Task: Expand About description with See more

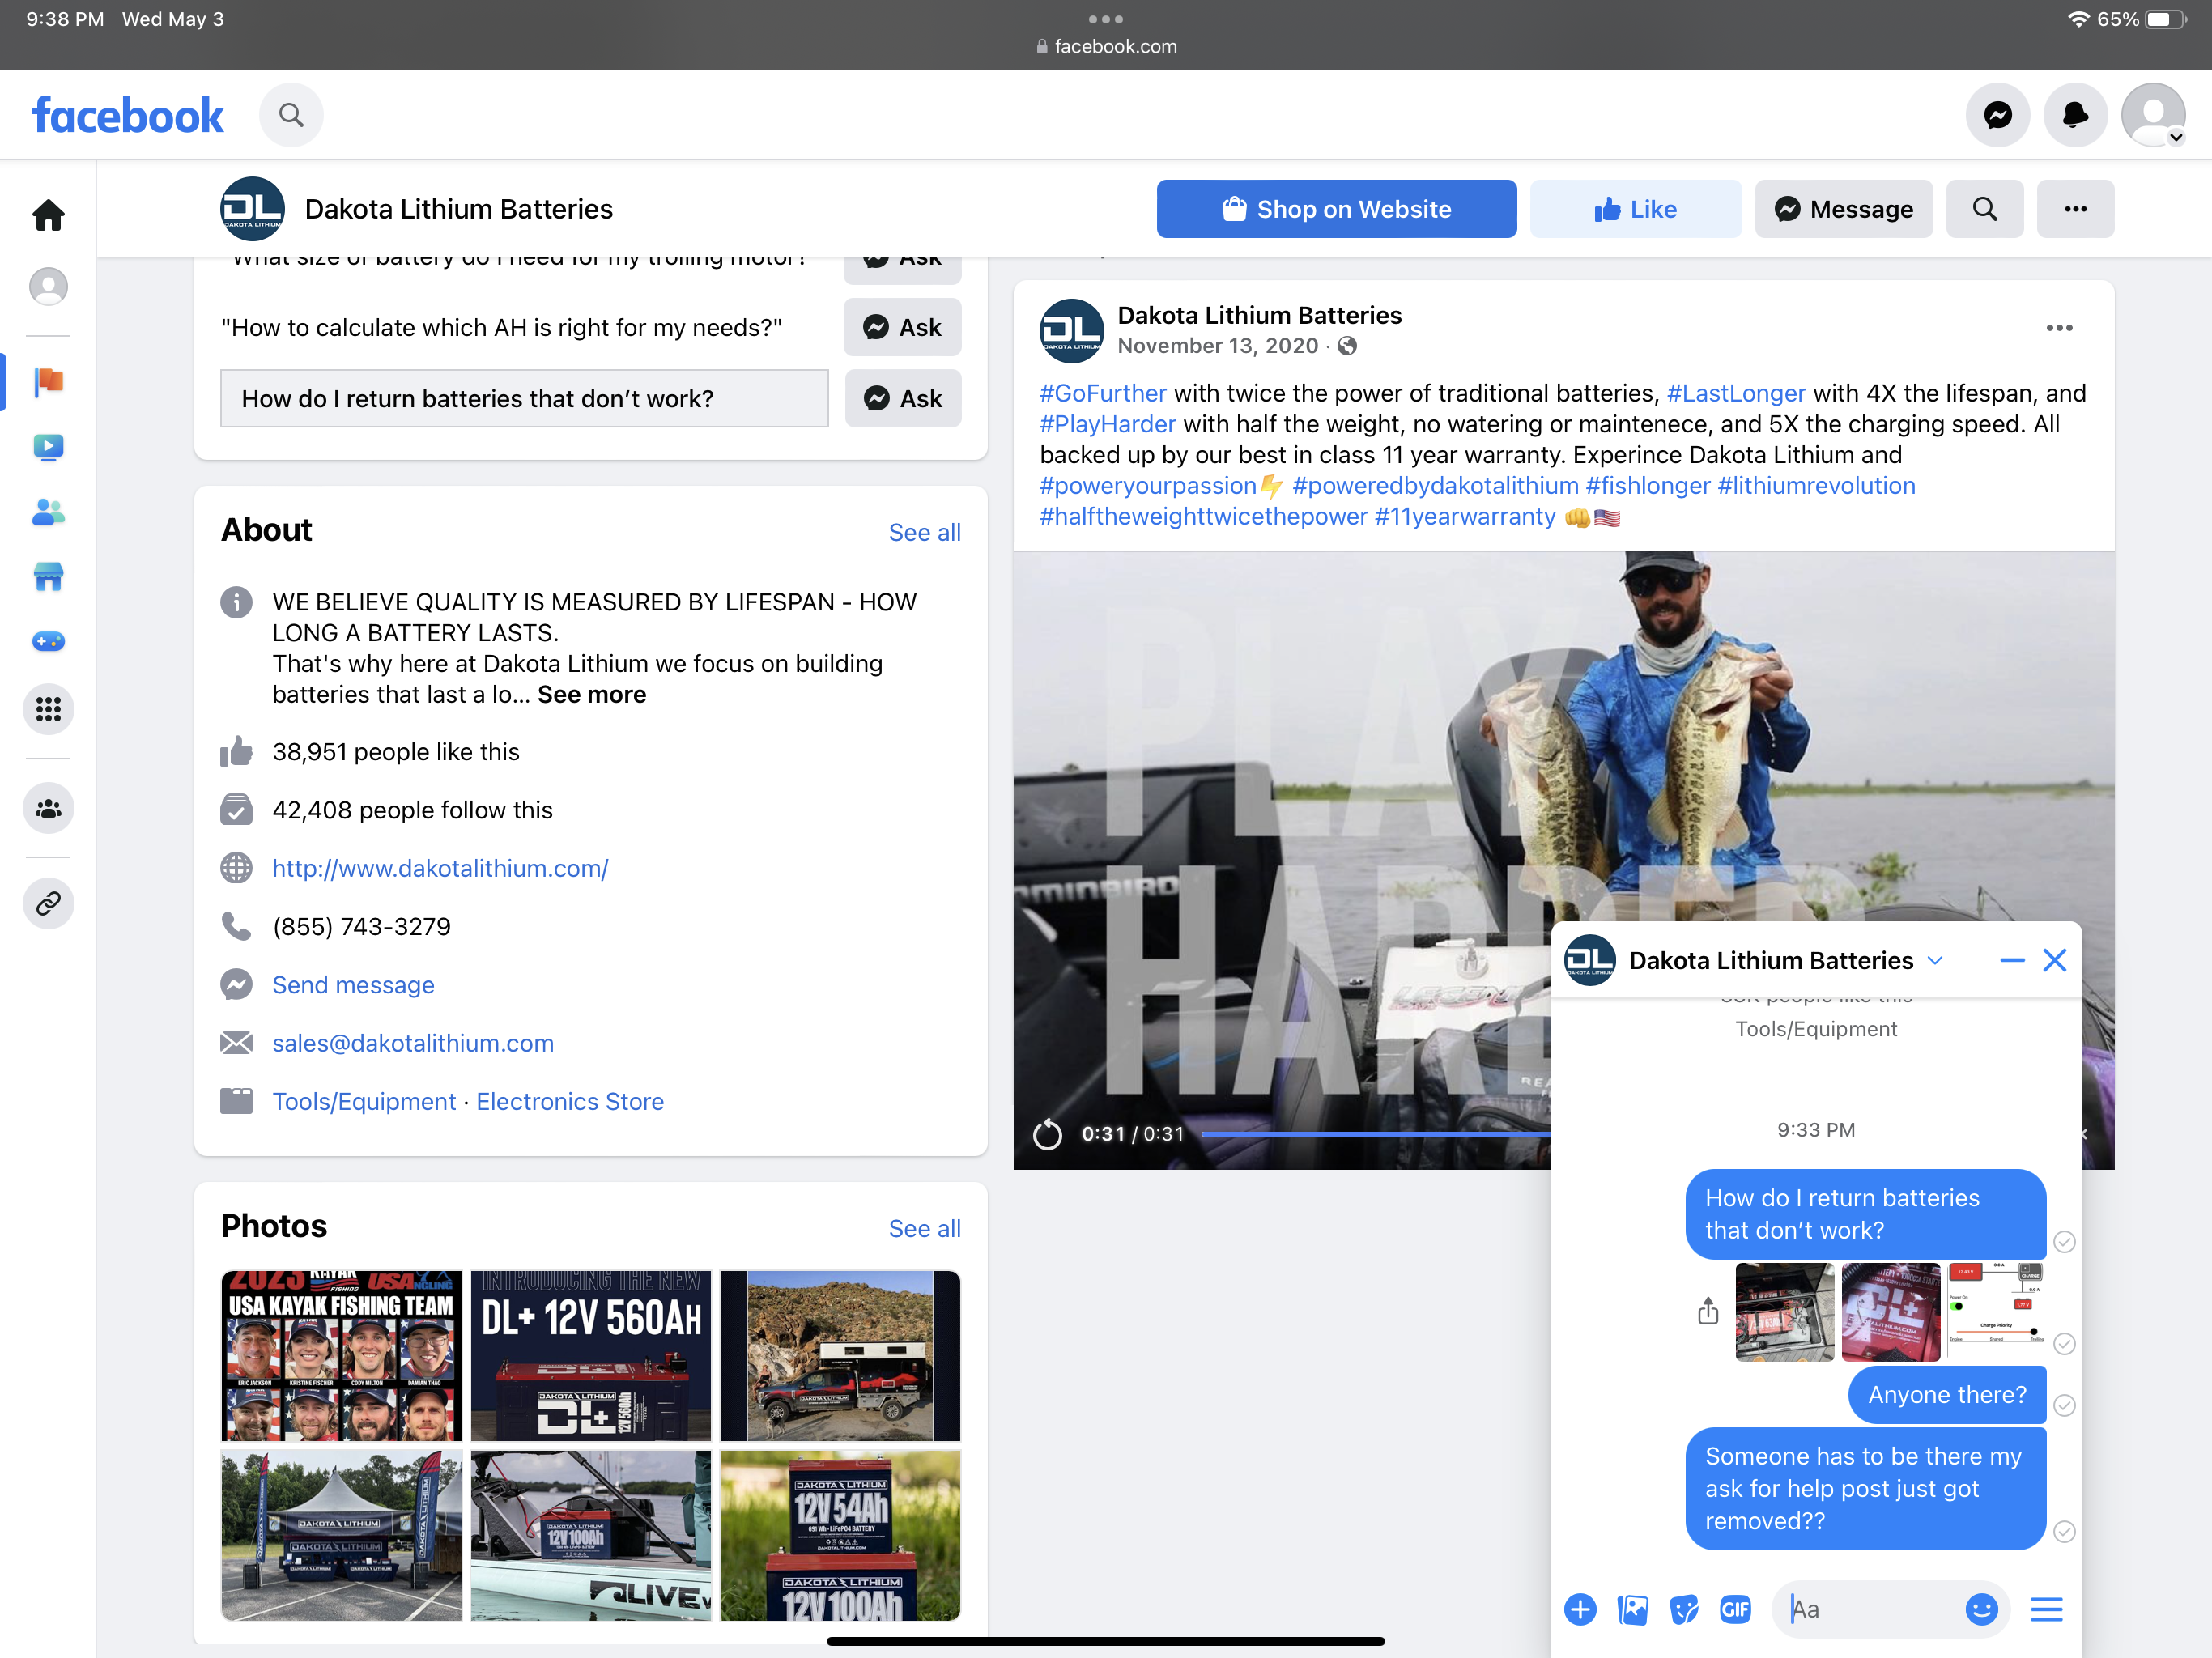Action: [x=592, y=694]
